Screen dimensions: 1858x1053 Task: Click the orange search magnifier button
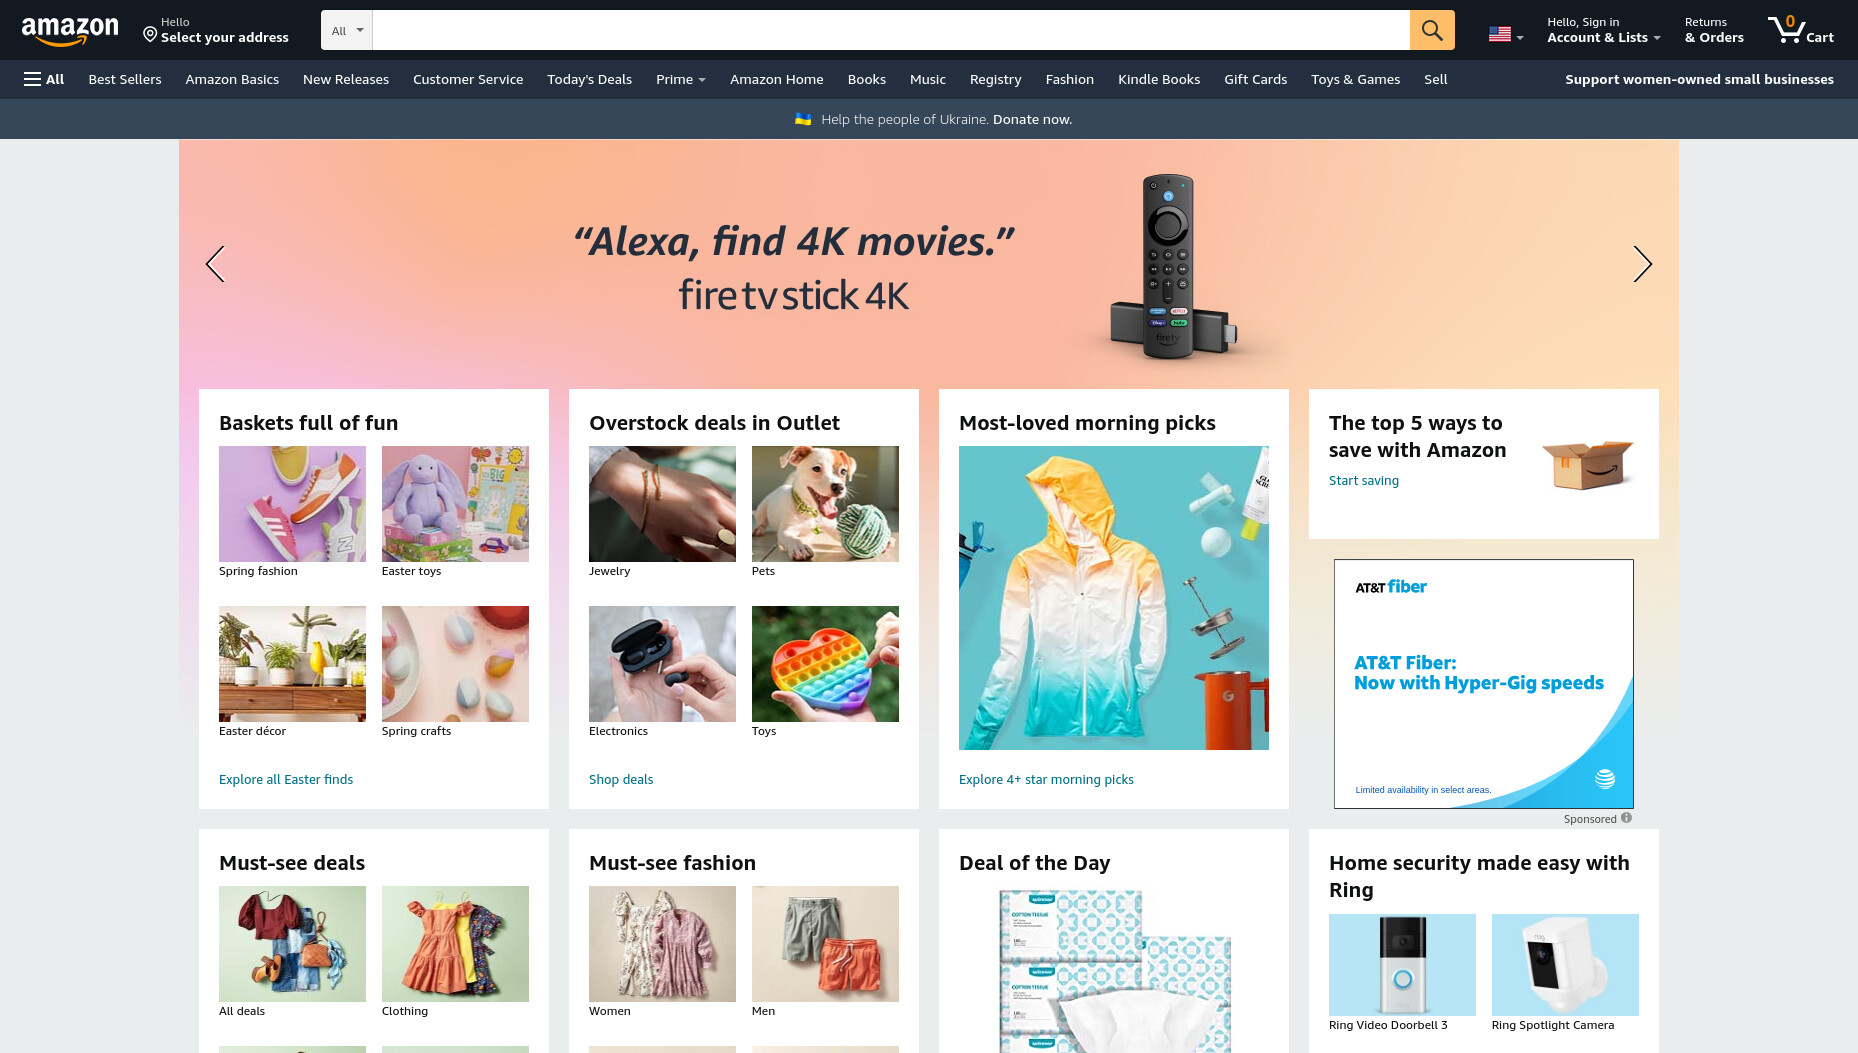point(1432,30)
